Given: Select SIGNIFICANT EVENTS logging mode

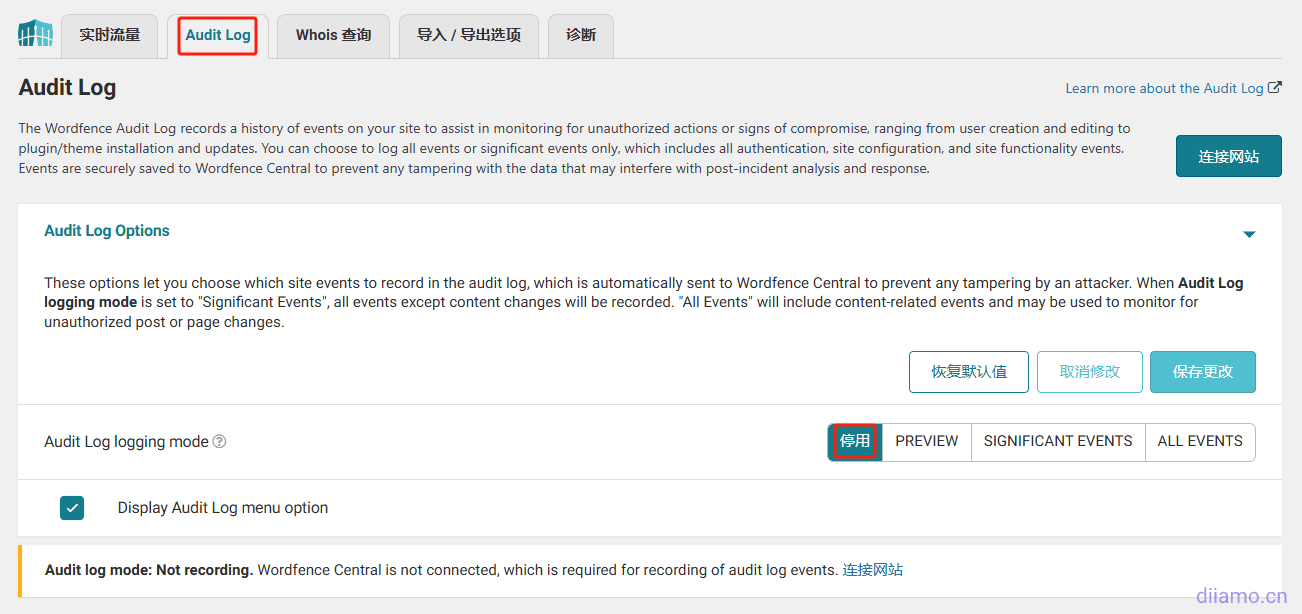Looking at the screenshot, I should (x=1058, y=441).
